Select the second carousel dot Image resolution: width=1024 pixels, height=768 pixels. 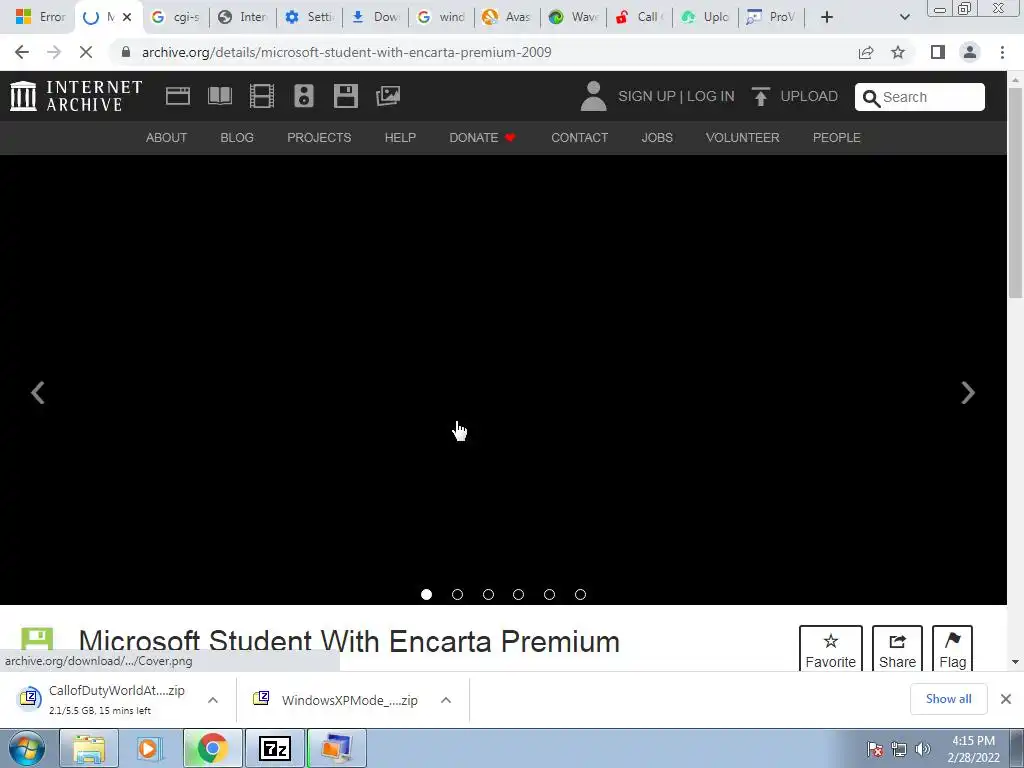(x=457, y=594)
